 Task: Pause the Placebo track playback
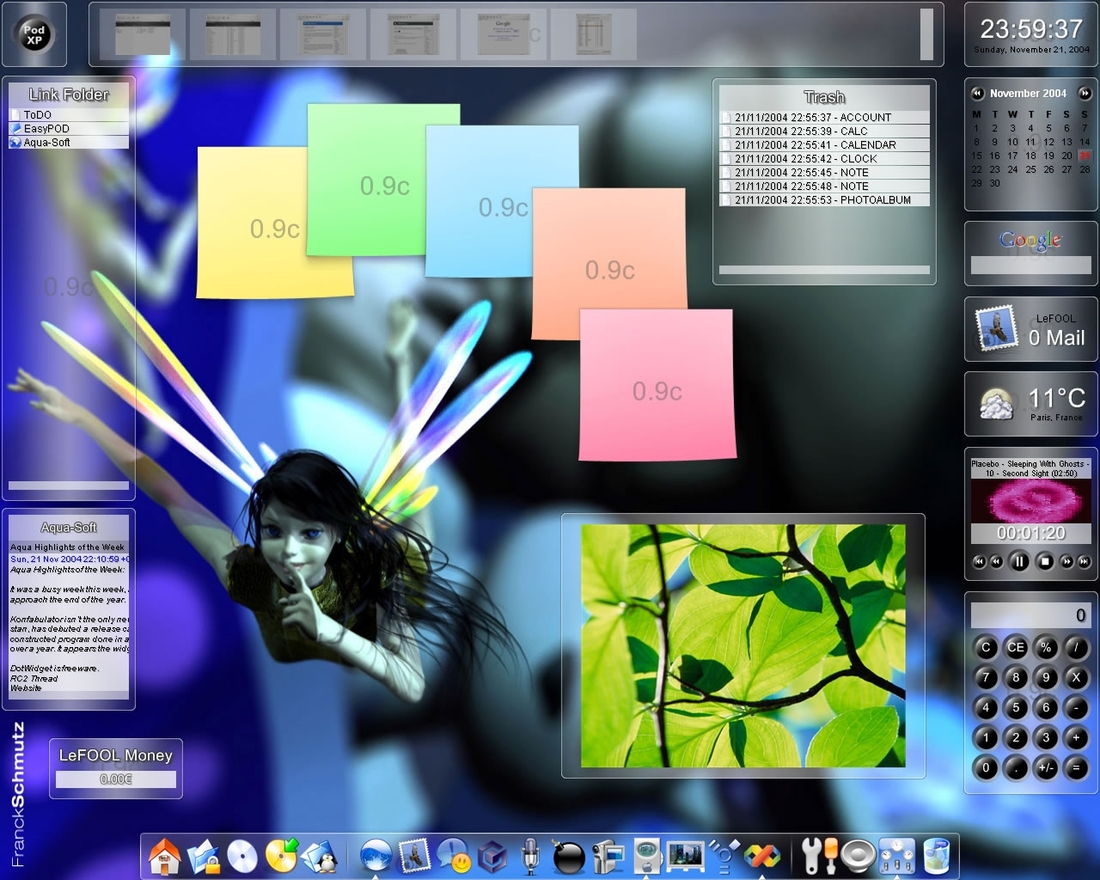tap(1019, 561)
